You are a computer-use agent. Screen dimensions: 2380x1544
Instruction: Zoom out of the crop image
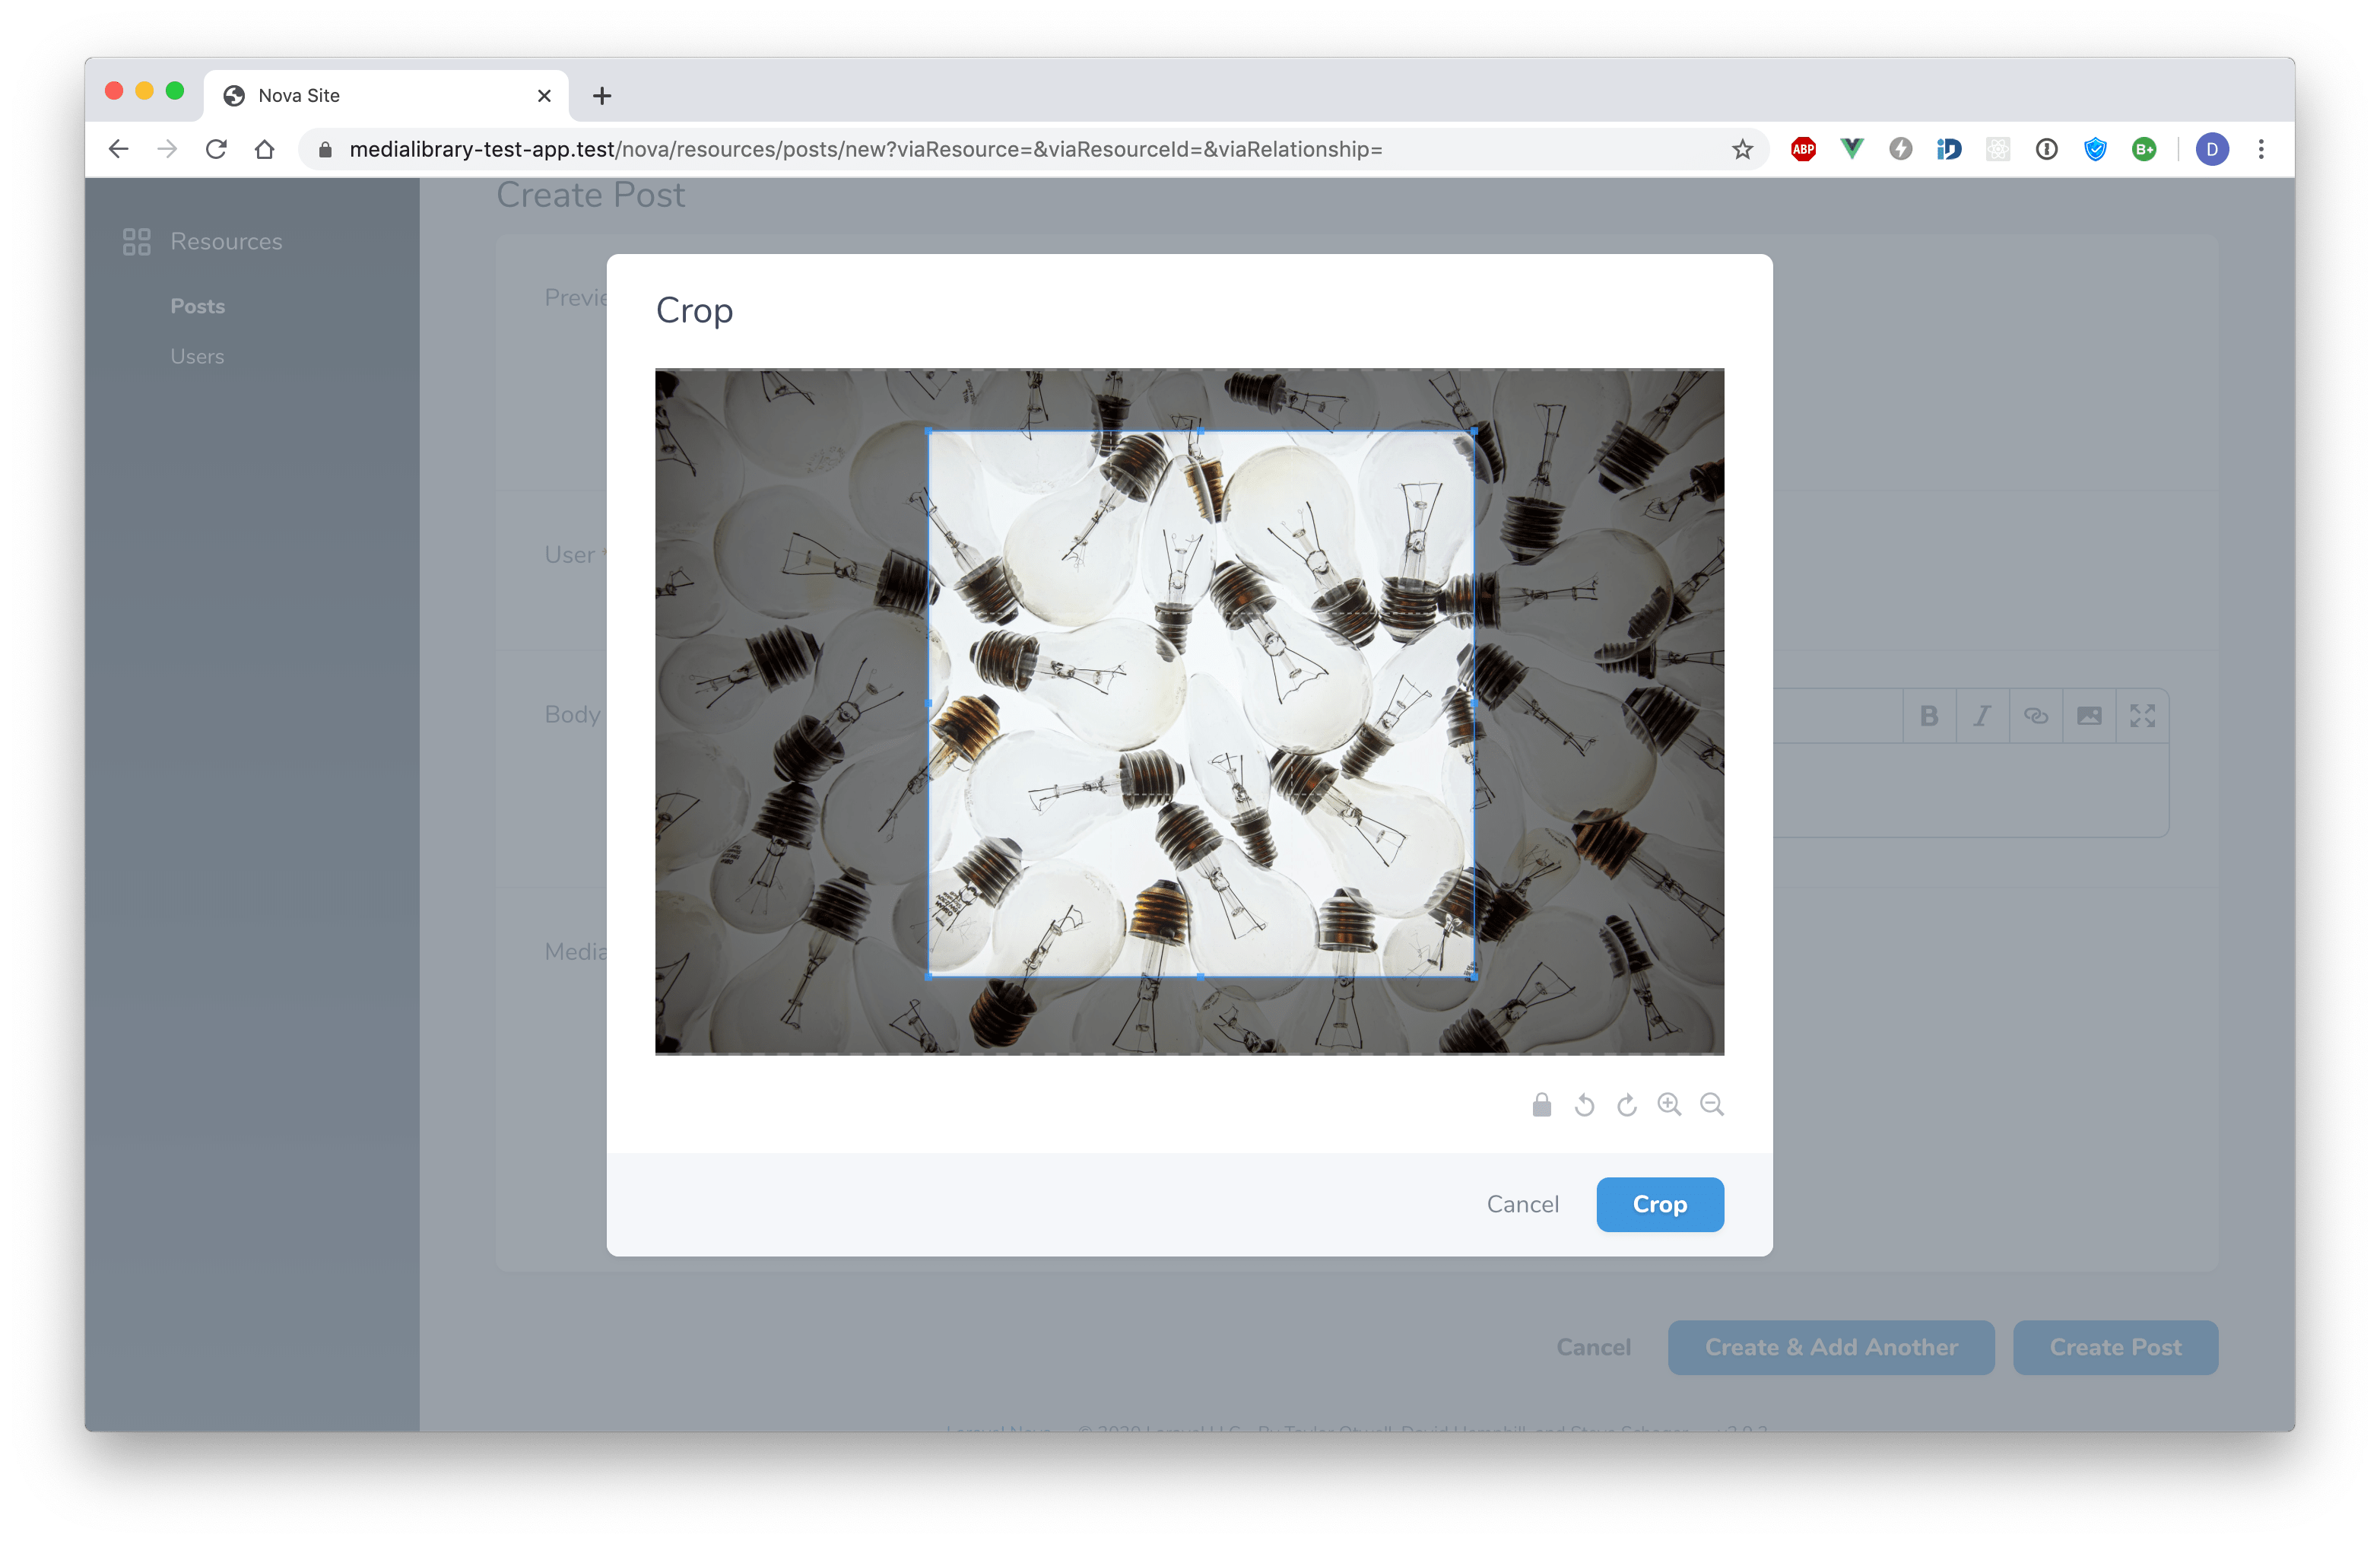click(1712, 1105)
